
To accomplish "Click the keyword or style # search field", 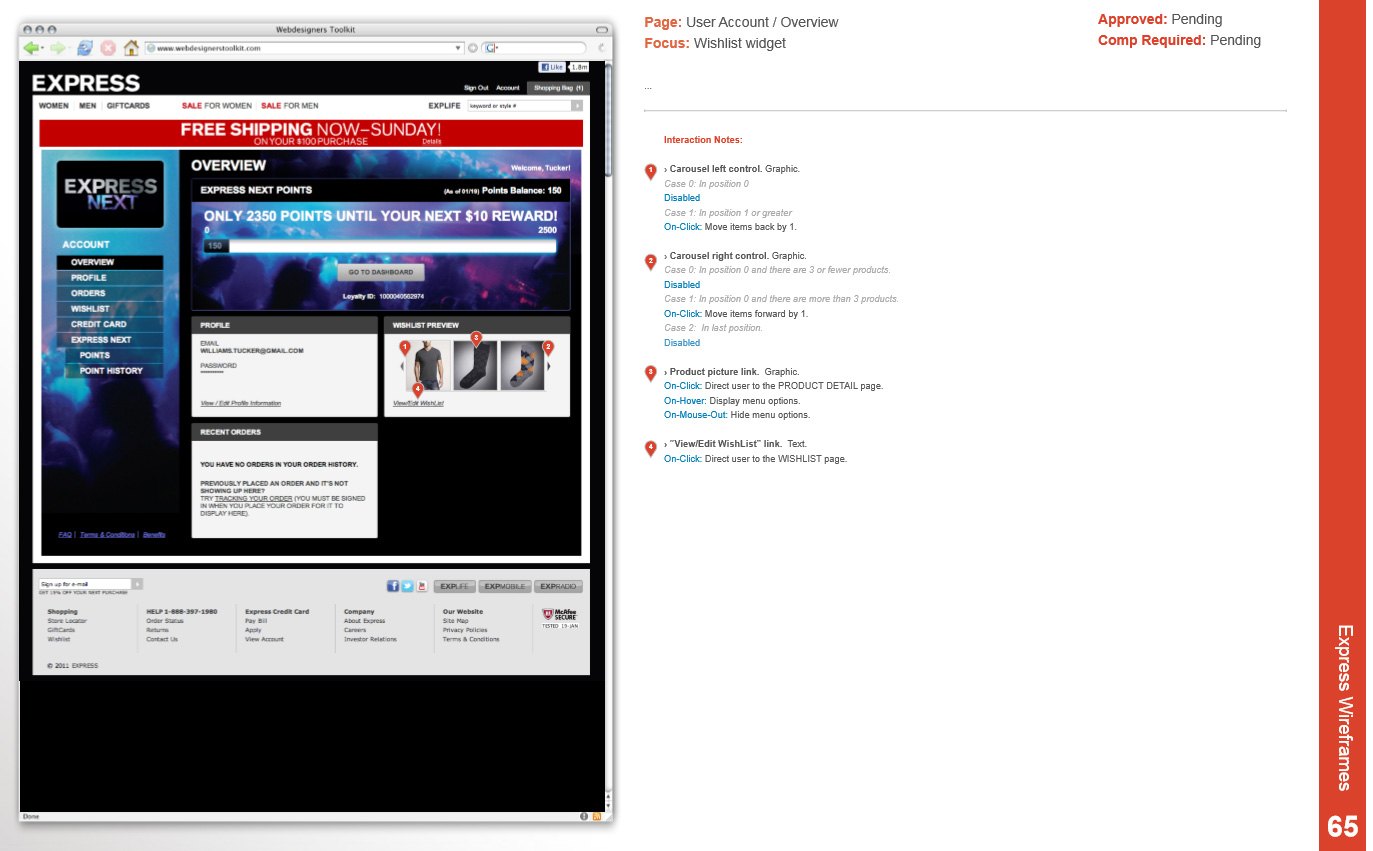I will [519, 105].
